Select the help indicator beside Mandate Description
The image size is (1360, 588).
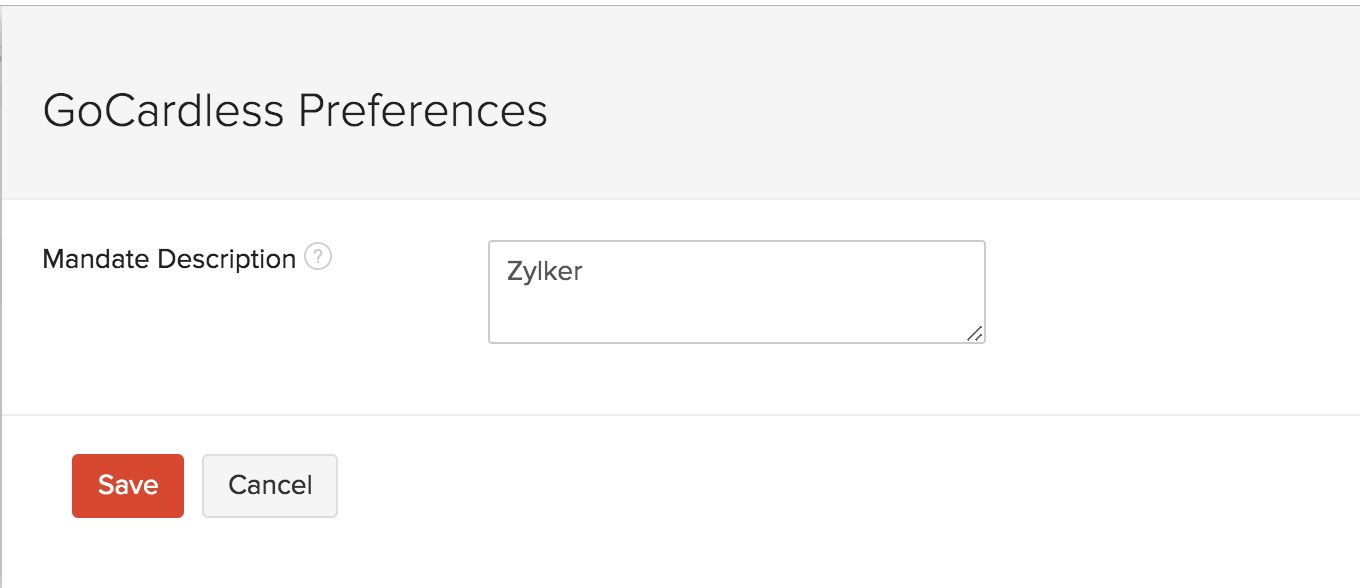(x=317, y=258)
